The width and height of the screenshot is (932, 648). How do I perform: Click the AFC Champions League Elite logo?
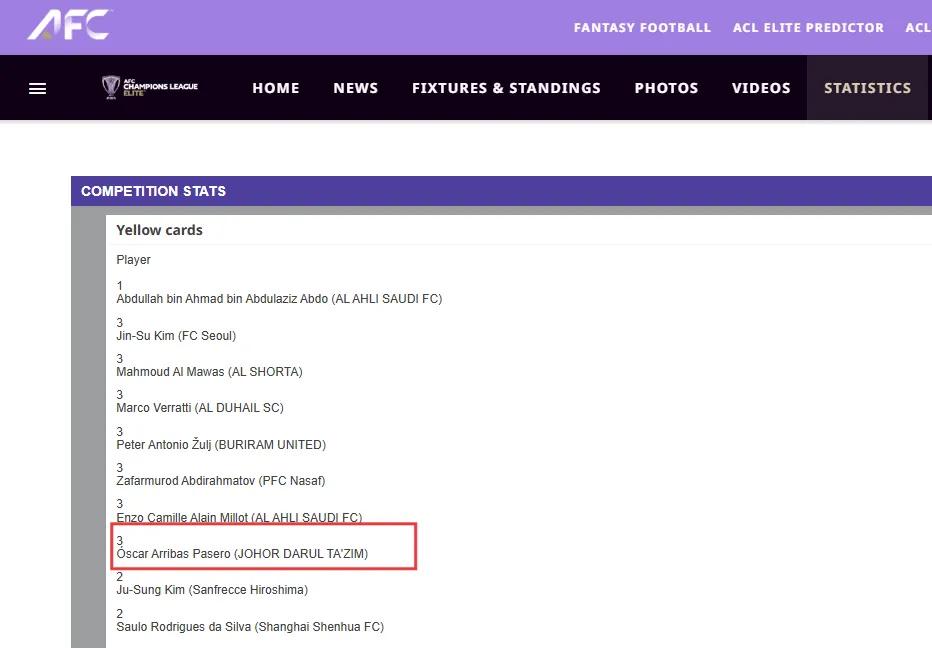pyautogui.click(x=150, y=88)
